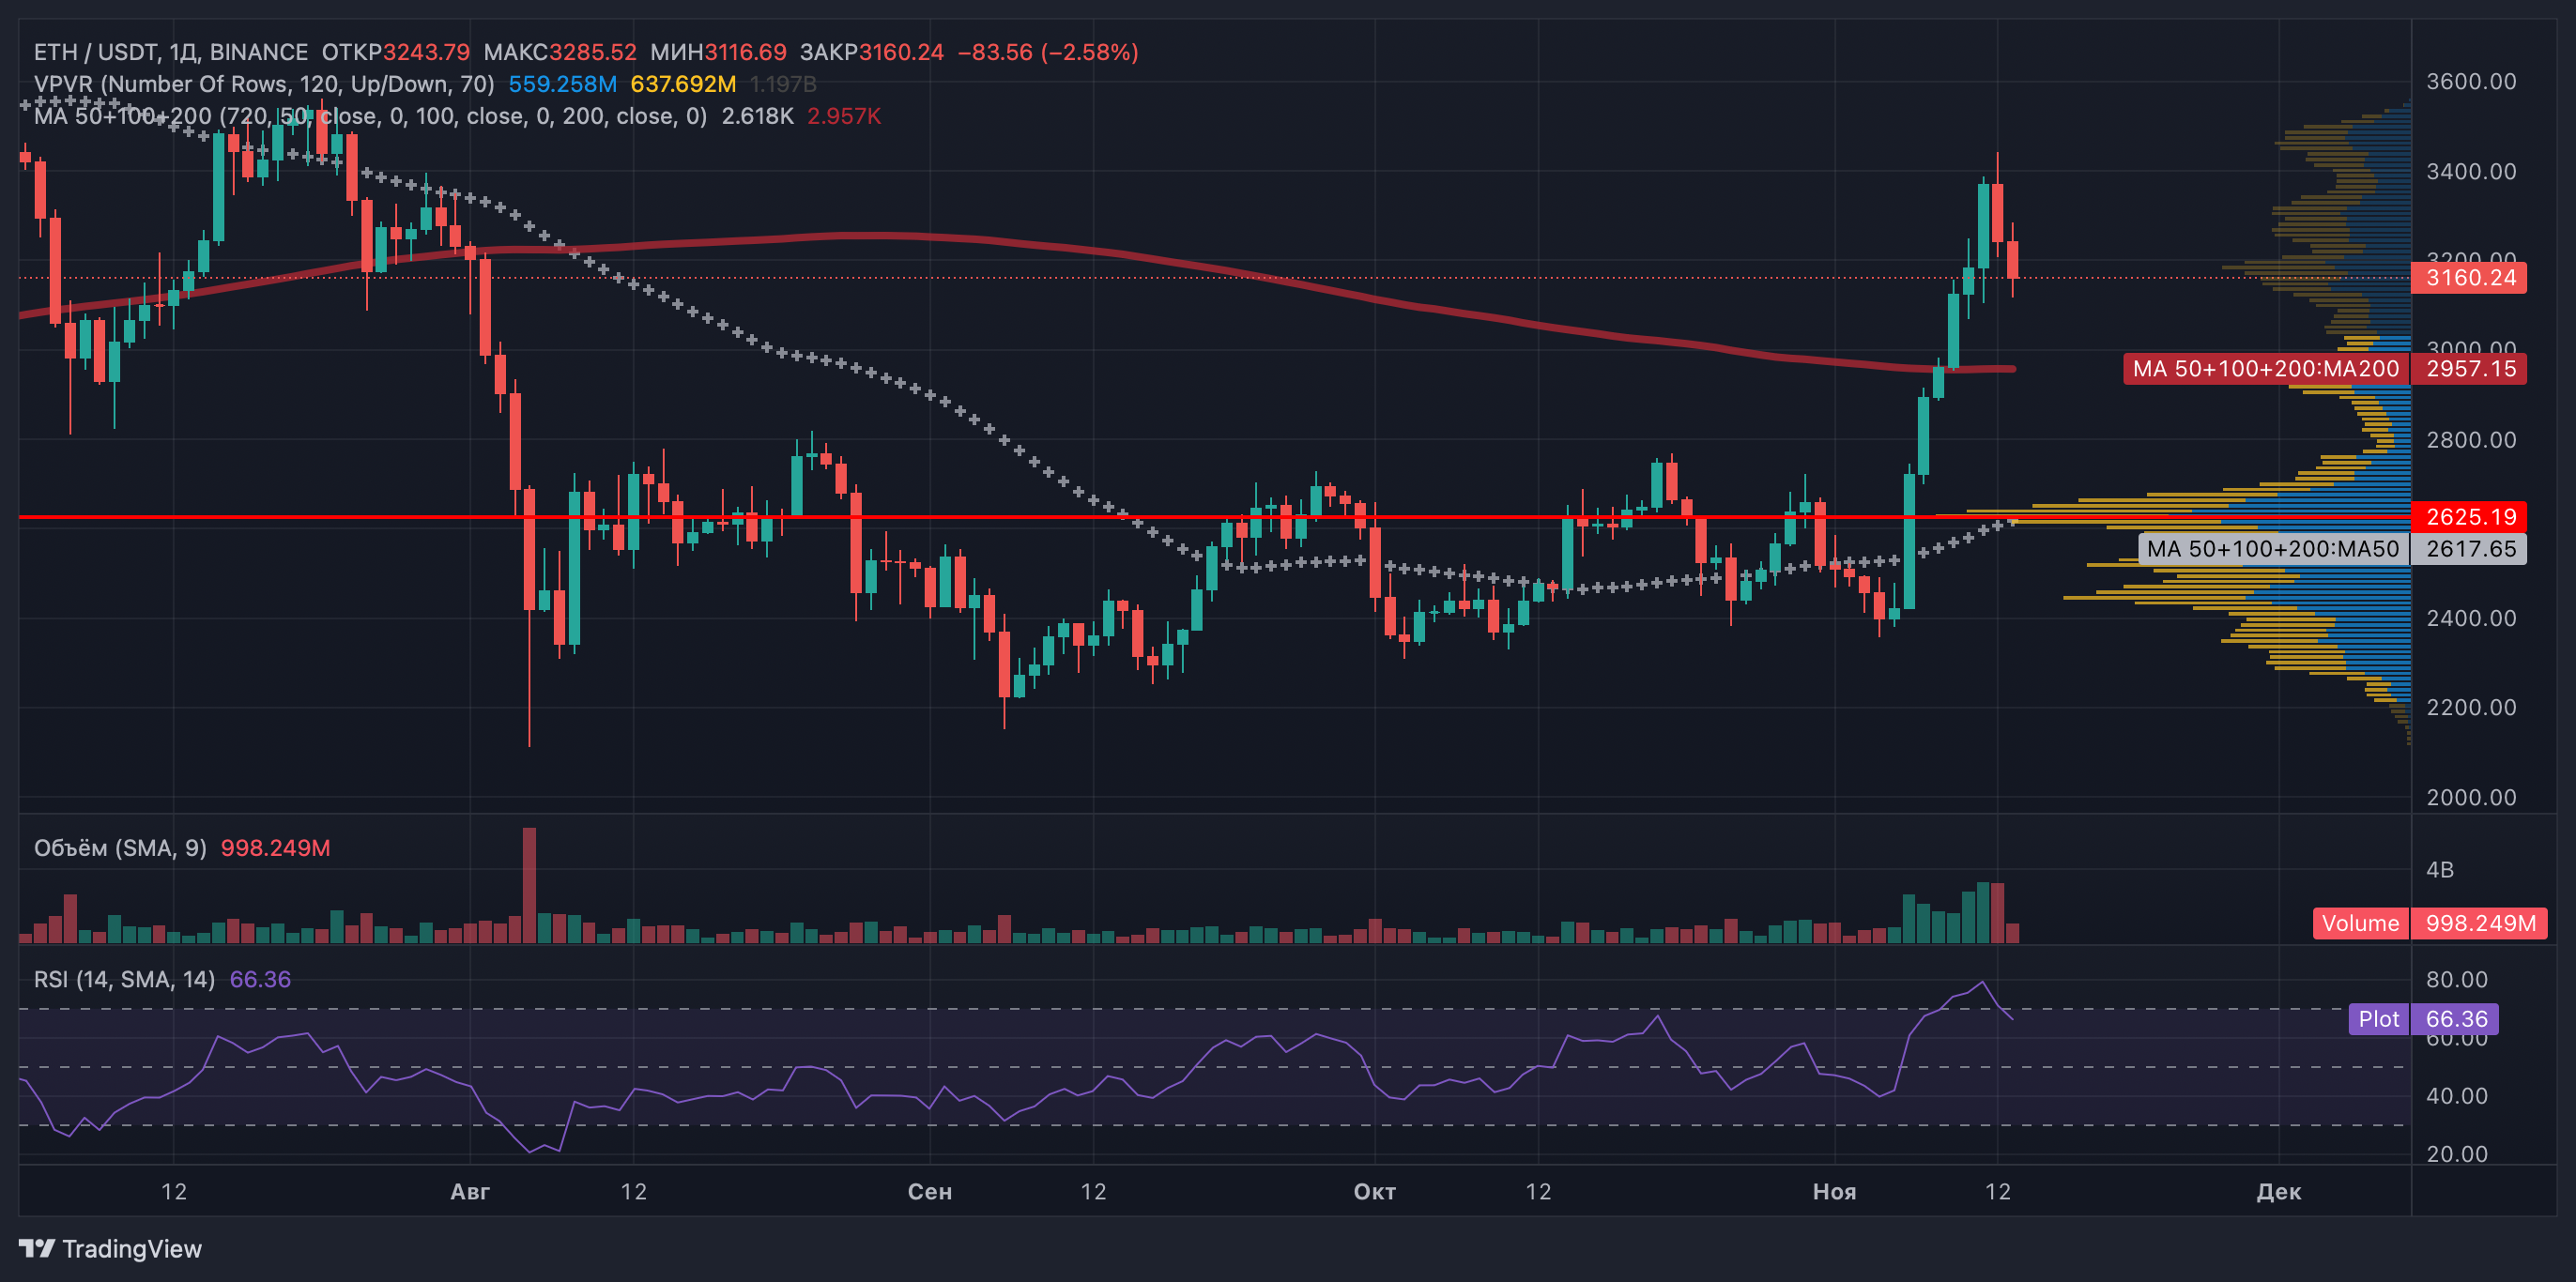
Task: Click the MA200 price label 2957.15
Action: tap(2469, 369)
